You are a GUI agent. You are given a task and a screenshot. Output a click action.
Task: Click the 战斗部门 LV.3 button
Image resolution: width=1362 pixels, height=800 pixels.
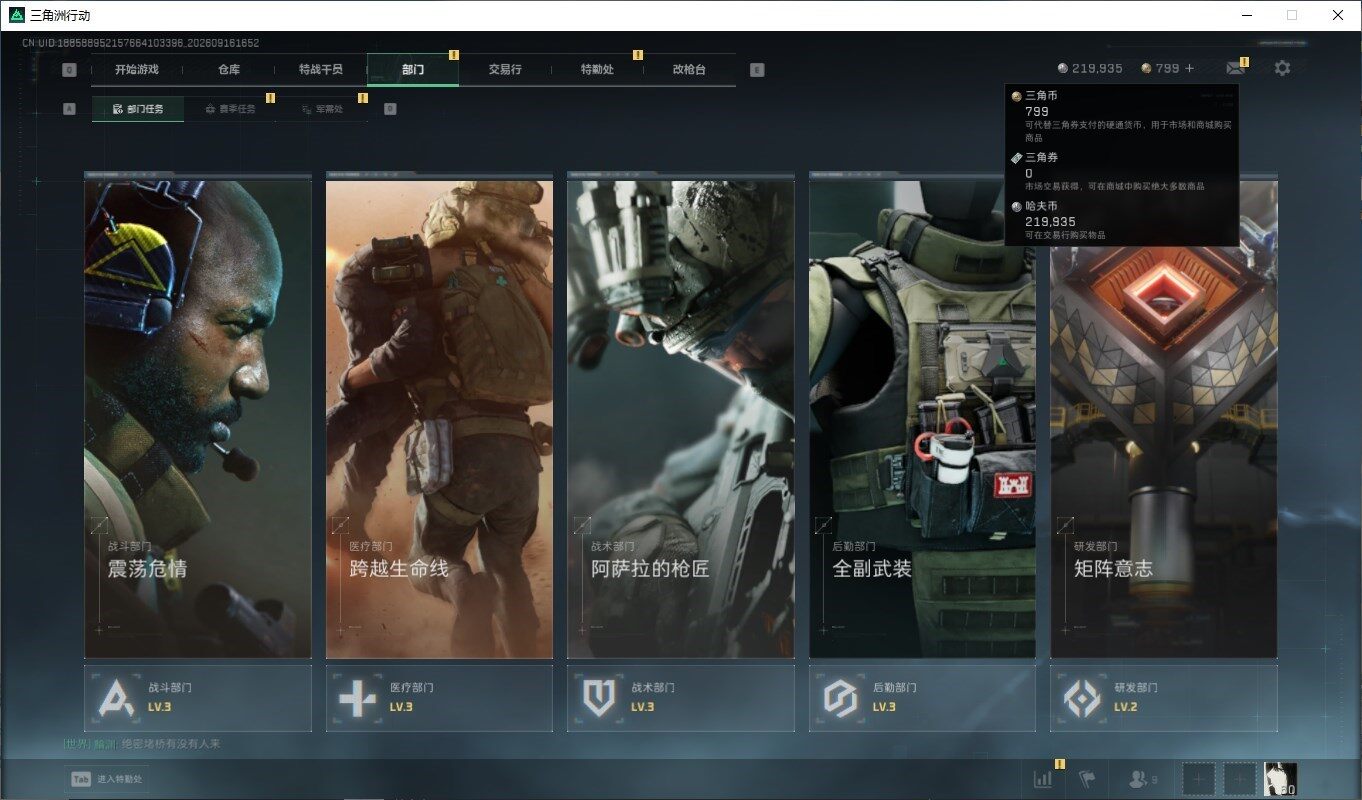coord(198,698)
